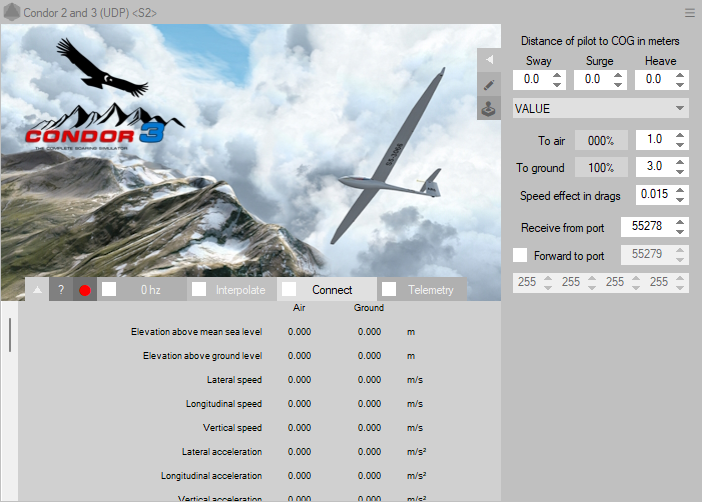Click the Interpolate label
Image resolution: width=702 pixels, height=502 pixels.
tap(240, 290)
